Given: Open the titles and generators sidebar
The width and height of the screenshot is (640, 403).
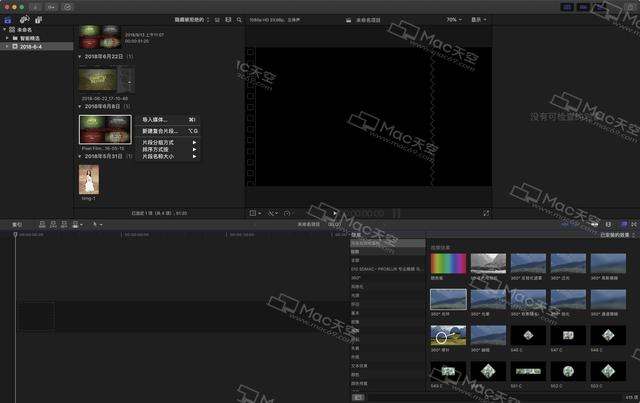Looking at the screenshot, I should click(x=38, y=20).
